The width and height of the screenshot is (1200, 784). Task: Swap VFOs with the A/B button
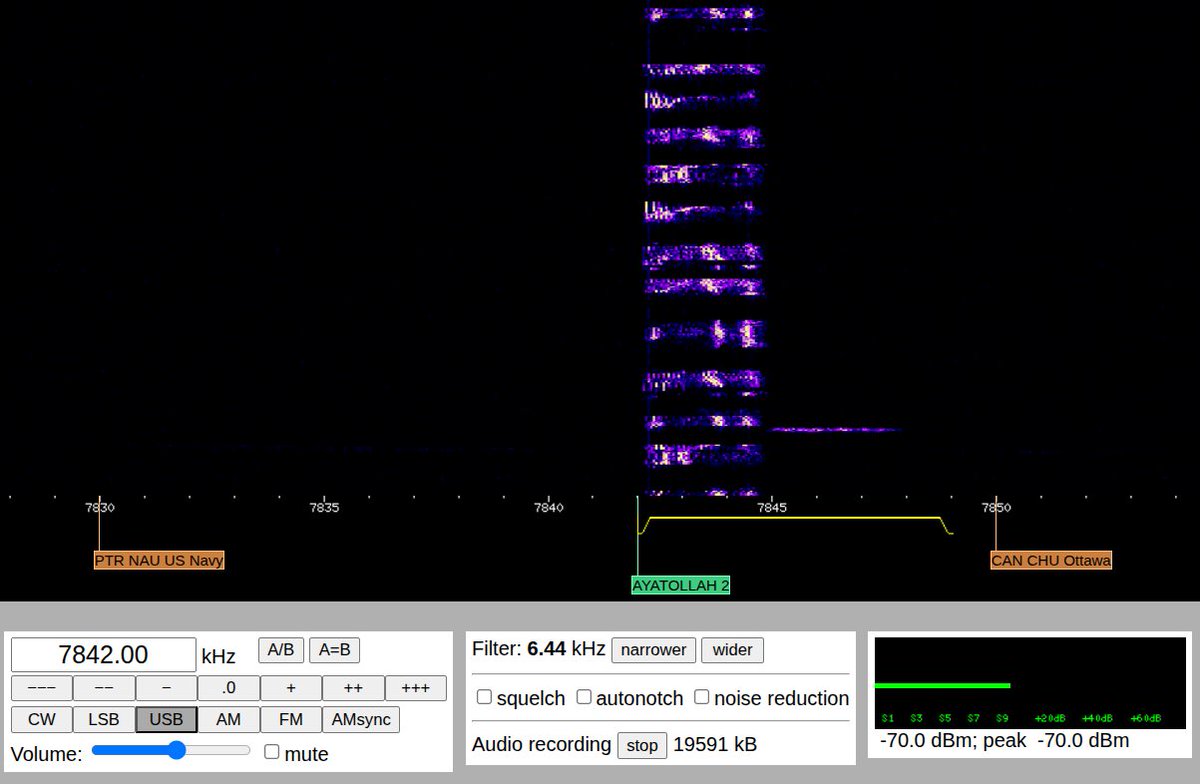[281, 650]
